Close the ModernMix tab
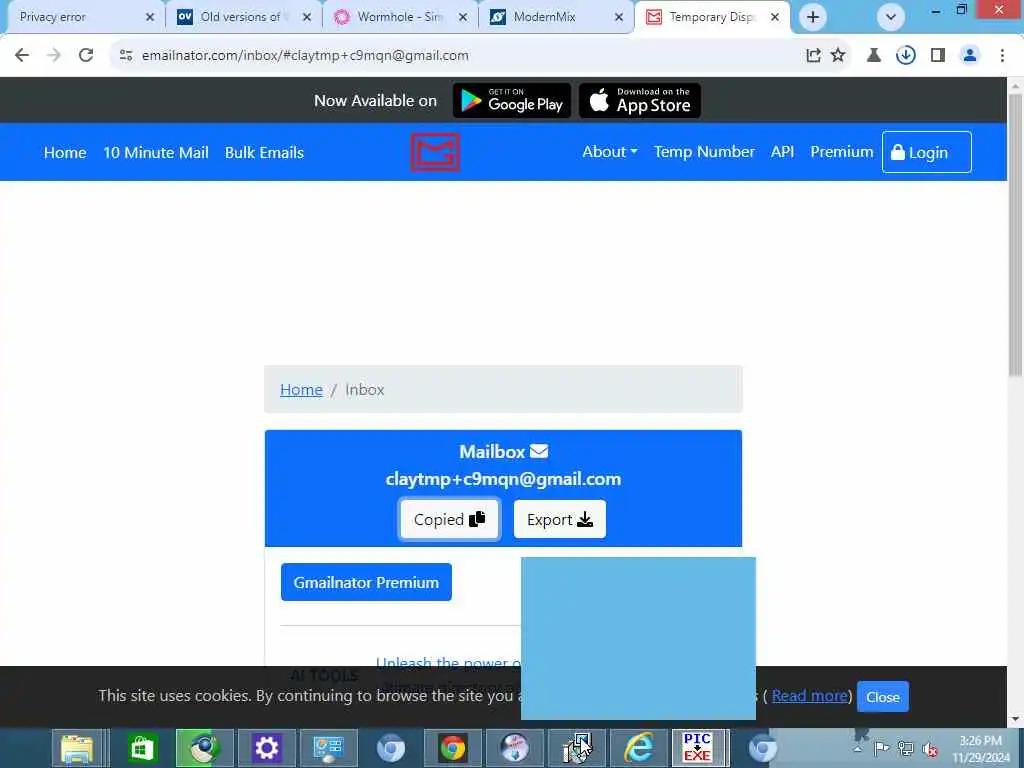This screenshot has height=768, width=1024. (x=619, y=17)
